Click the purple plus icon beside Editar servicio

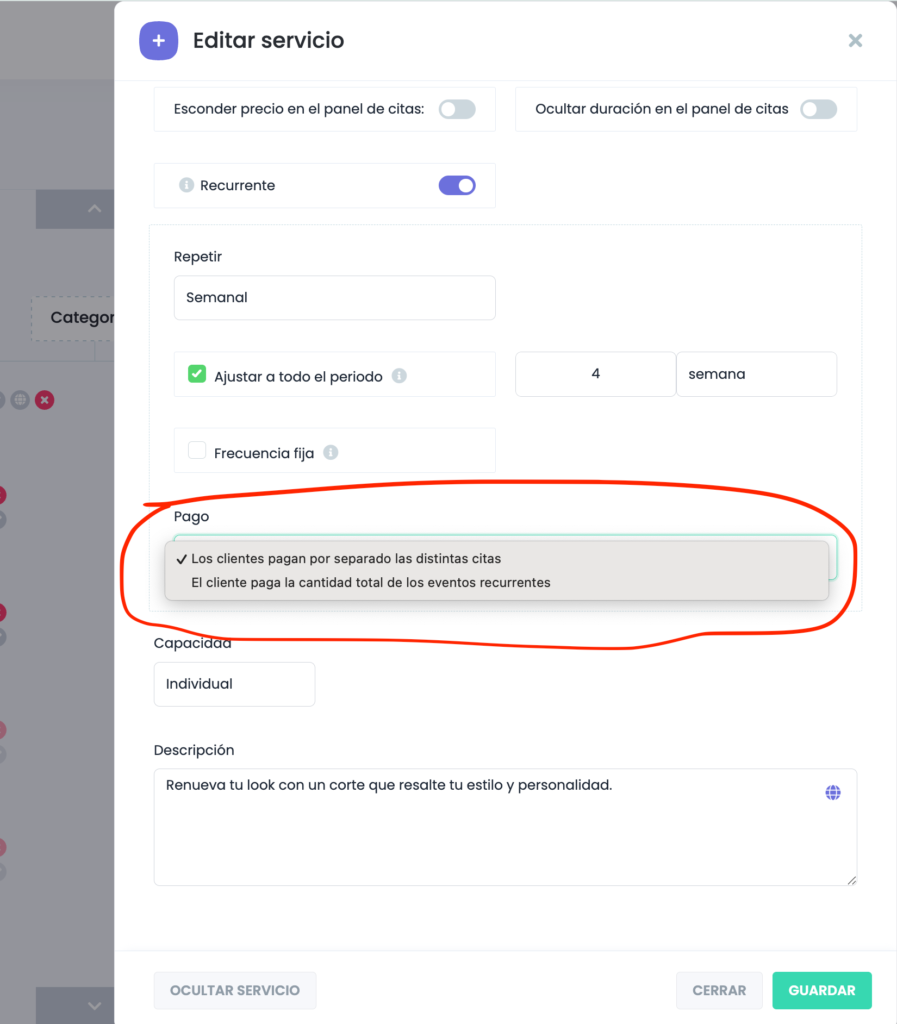(158, 41)
